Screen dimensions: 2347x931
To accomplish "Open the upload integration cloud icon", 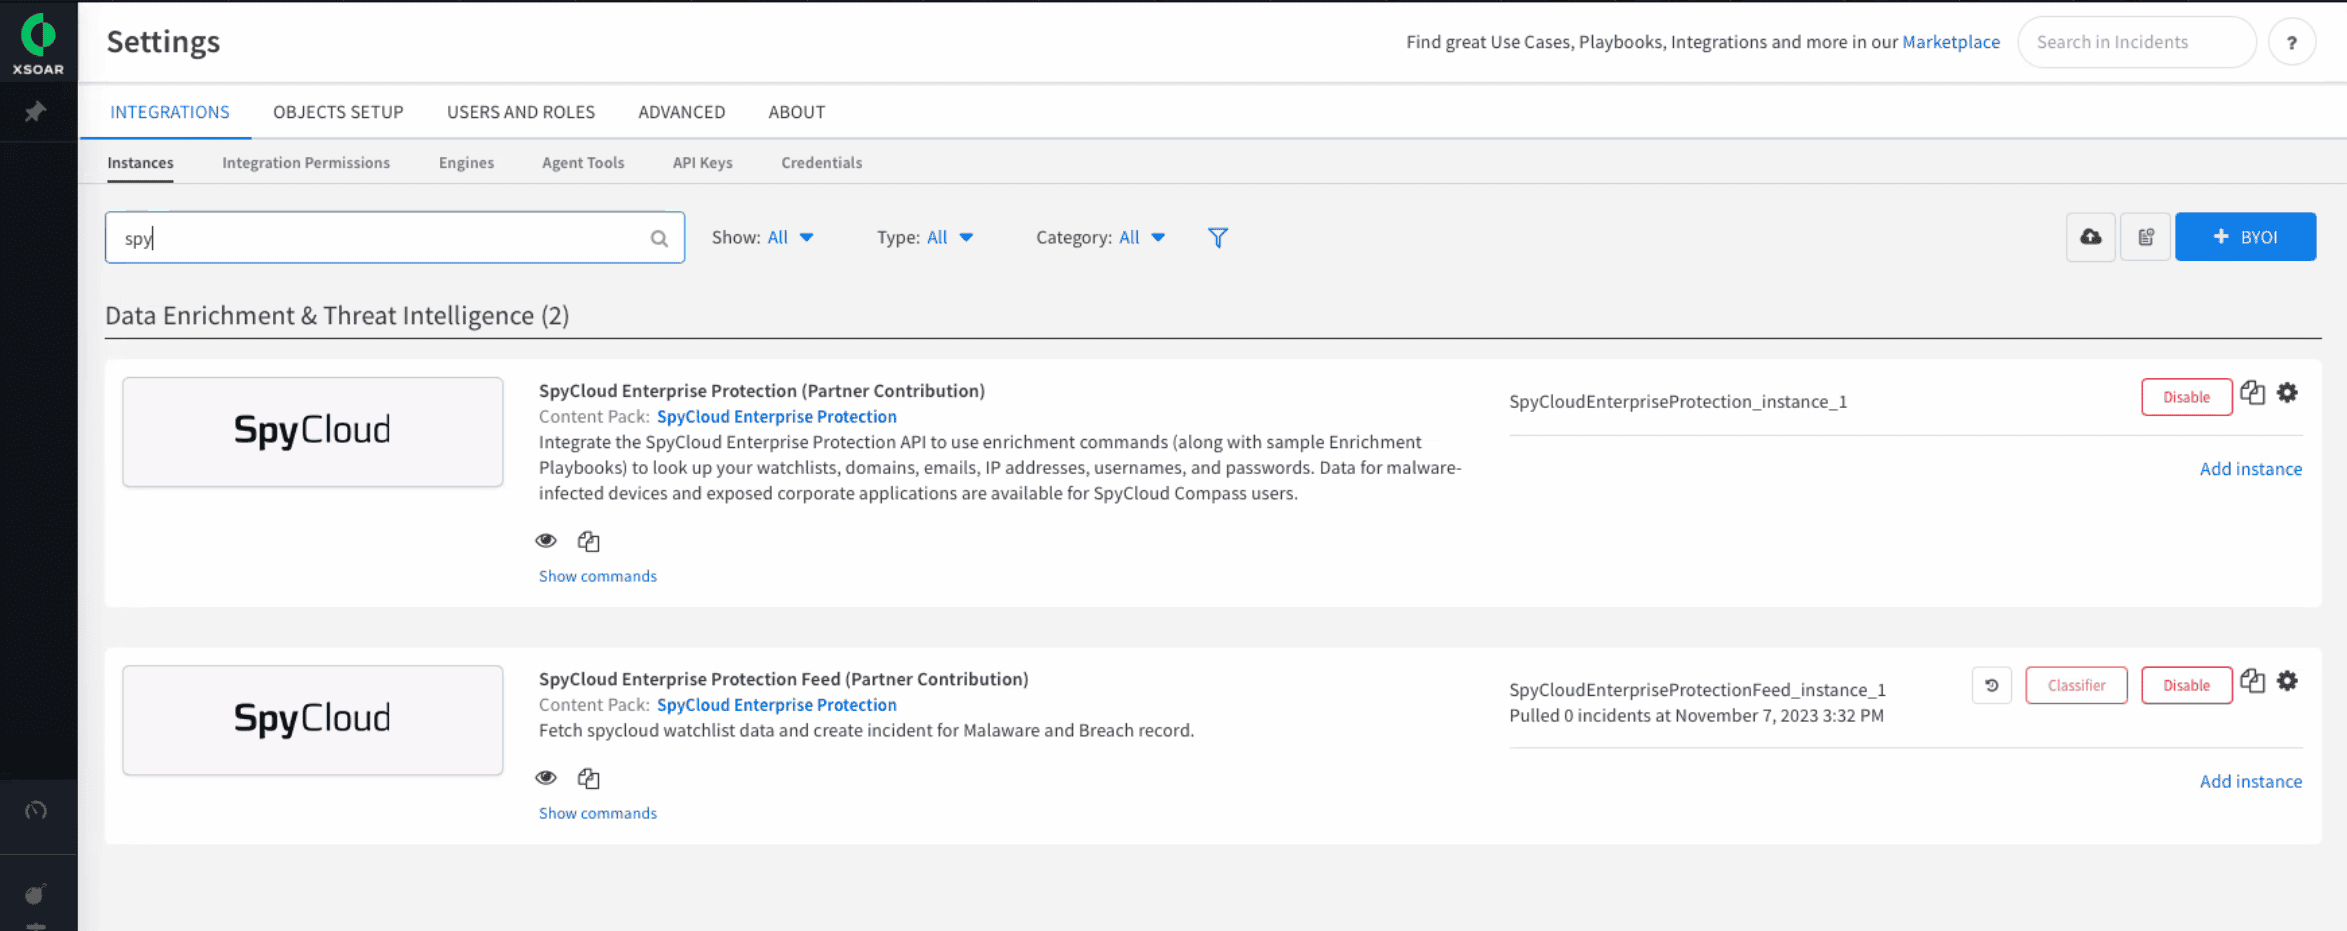I will coord(2090,237).
